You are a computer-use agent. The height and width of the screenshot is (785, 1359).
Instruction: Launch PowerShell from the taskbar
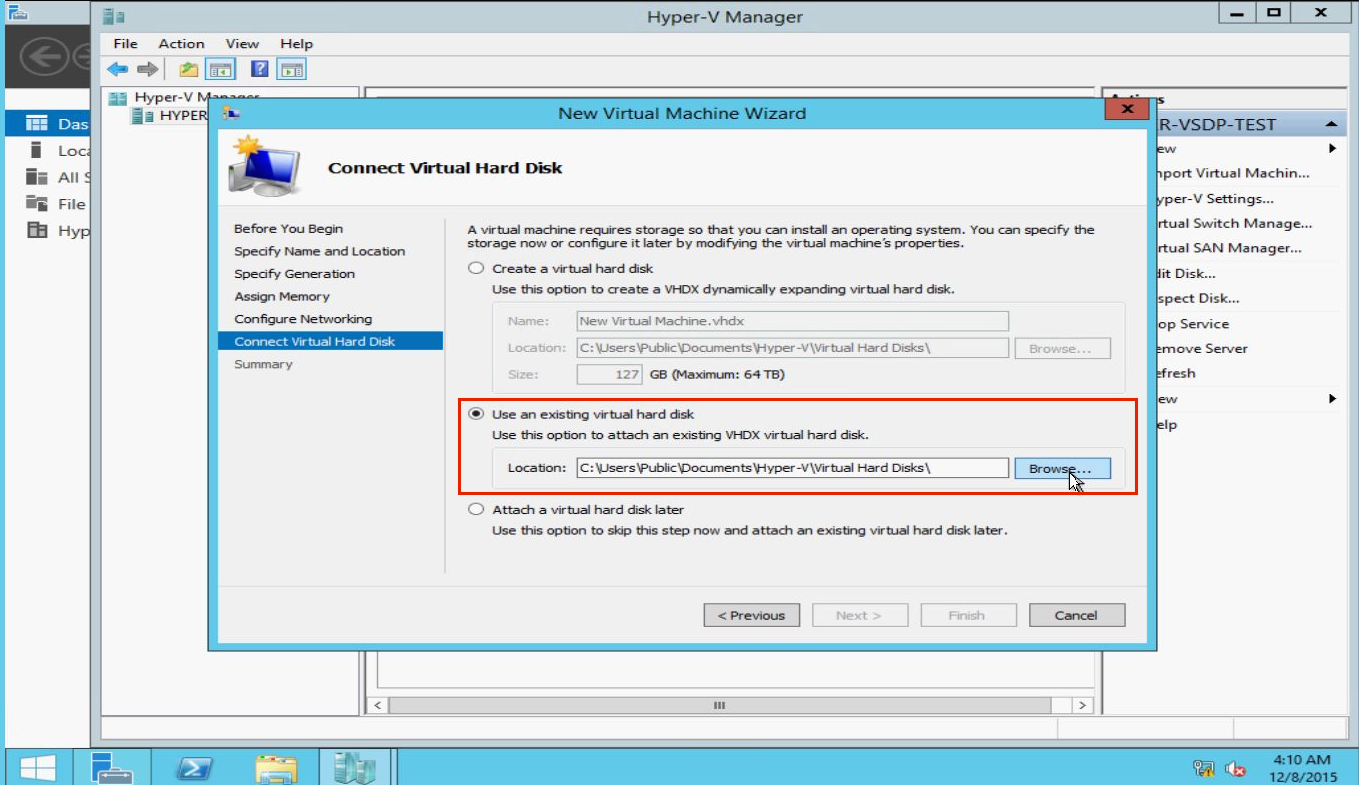tap(195, 768)
